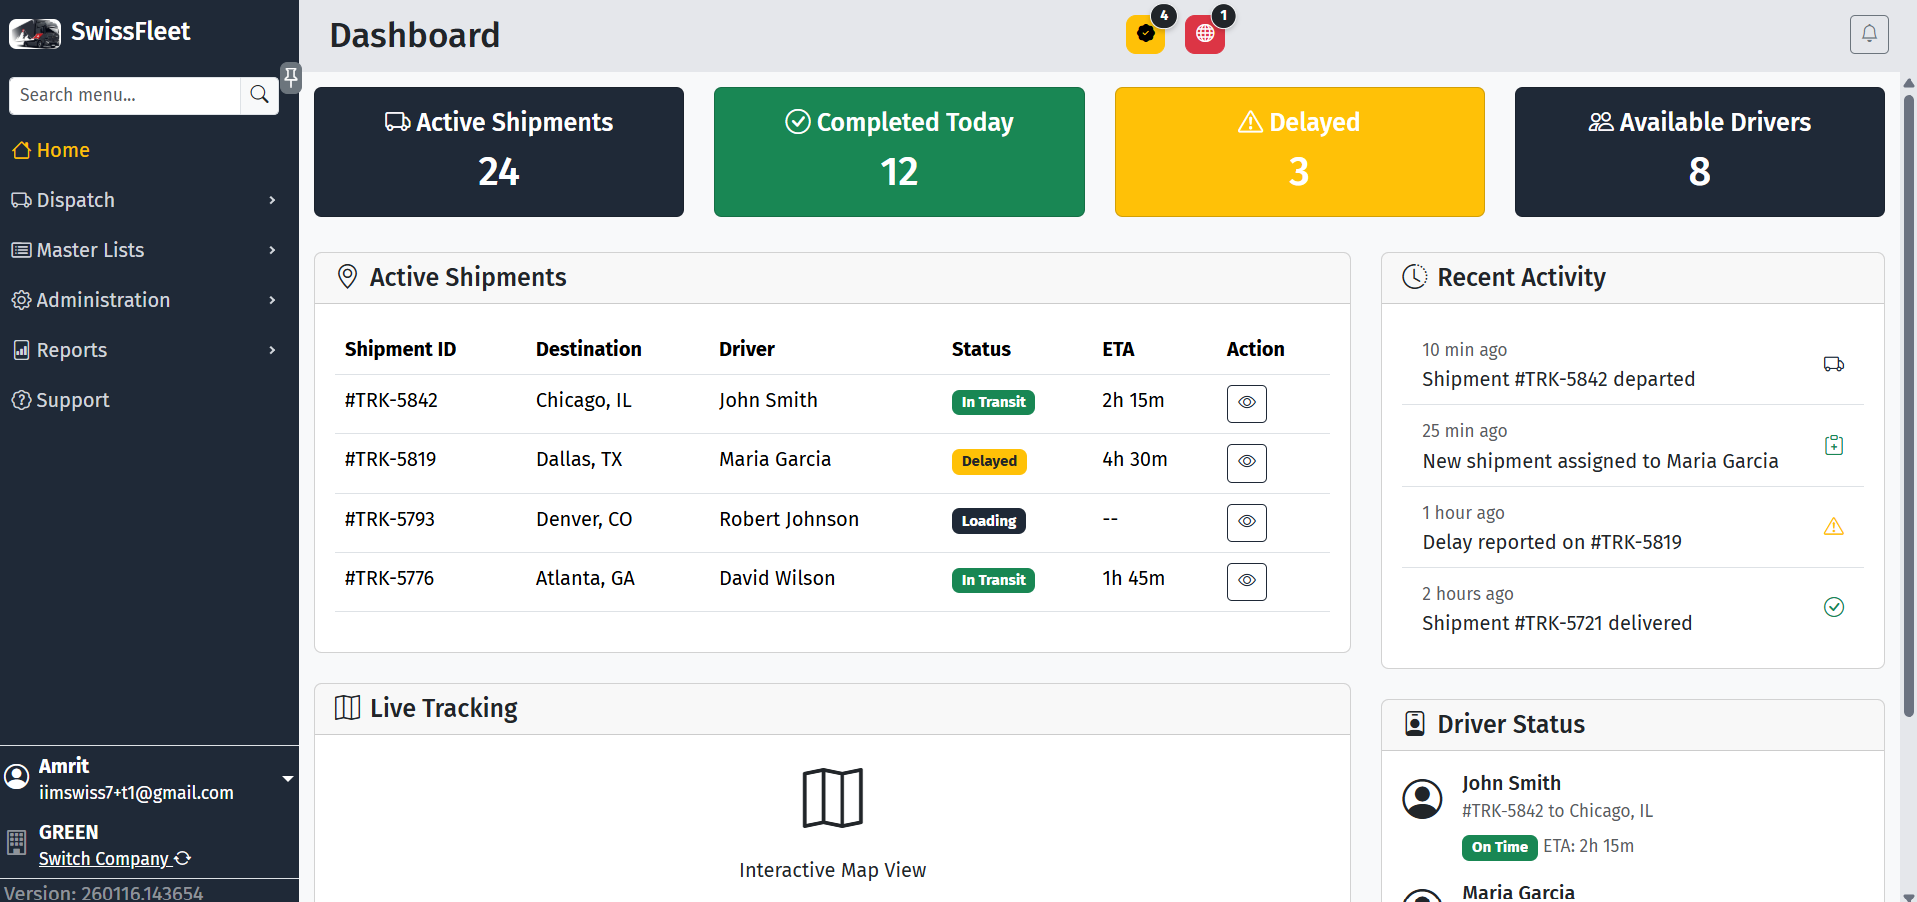1917x902 pixels.
Task: Open the Available Drivers 8 card
Action: click(1699, 152)
